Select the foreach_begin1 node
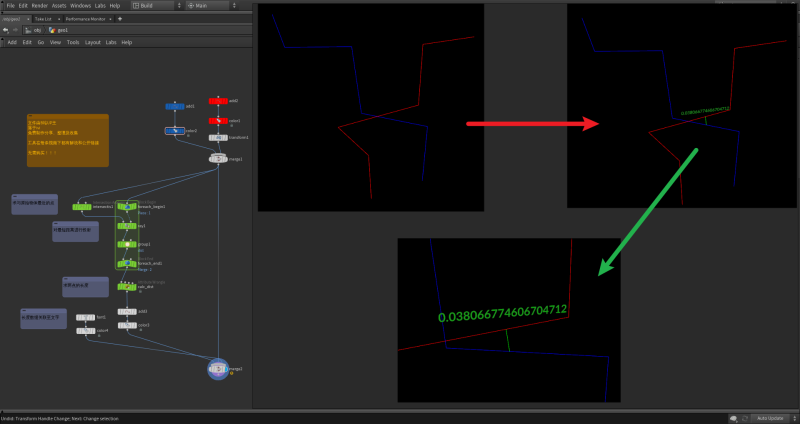The width and height of the screenshot is (800, 424). point(126,207)
